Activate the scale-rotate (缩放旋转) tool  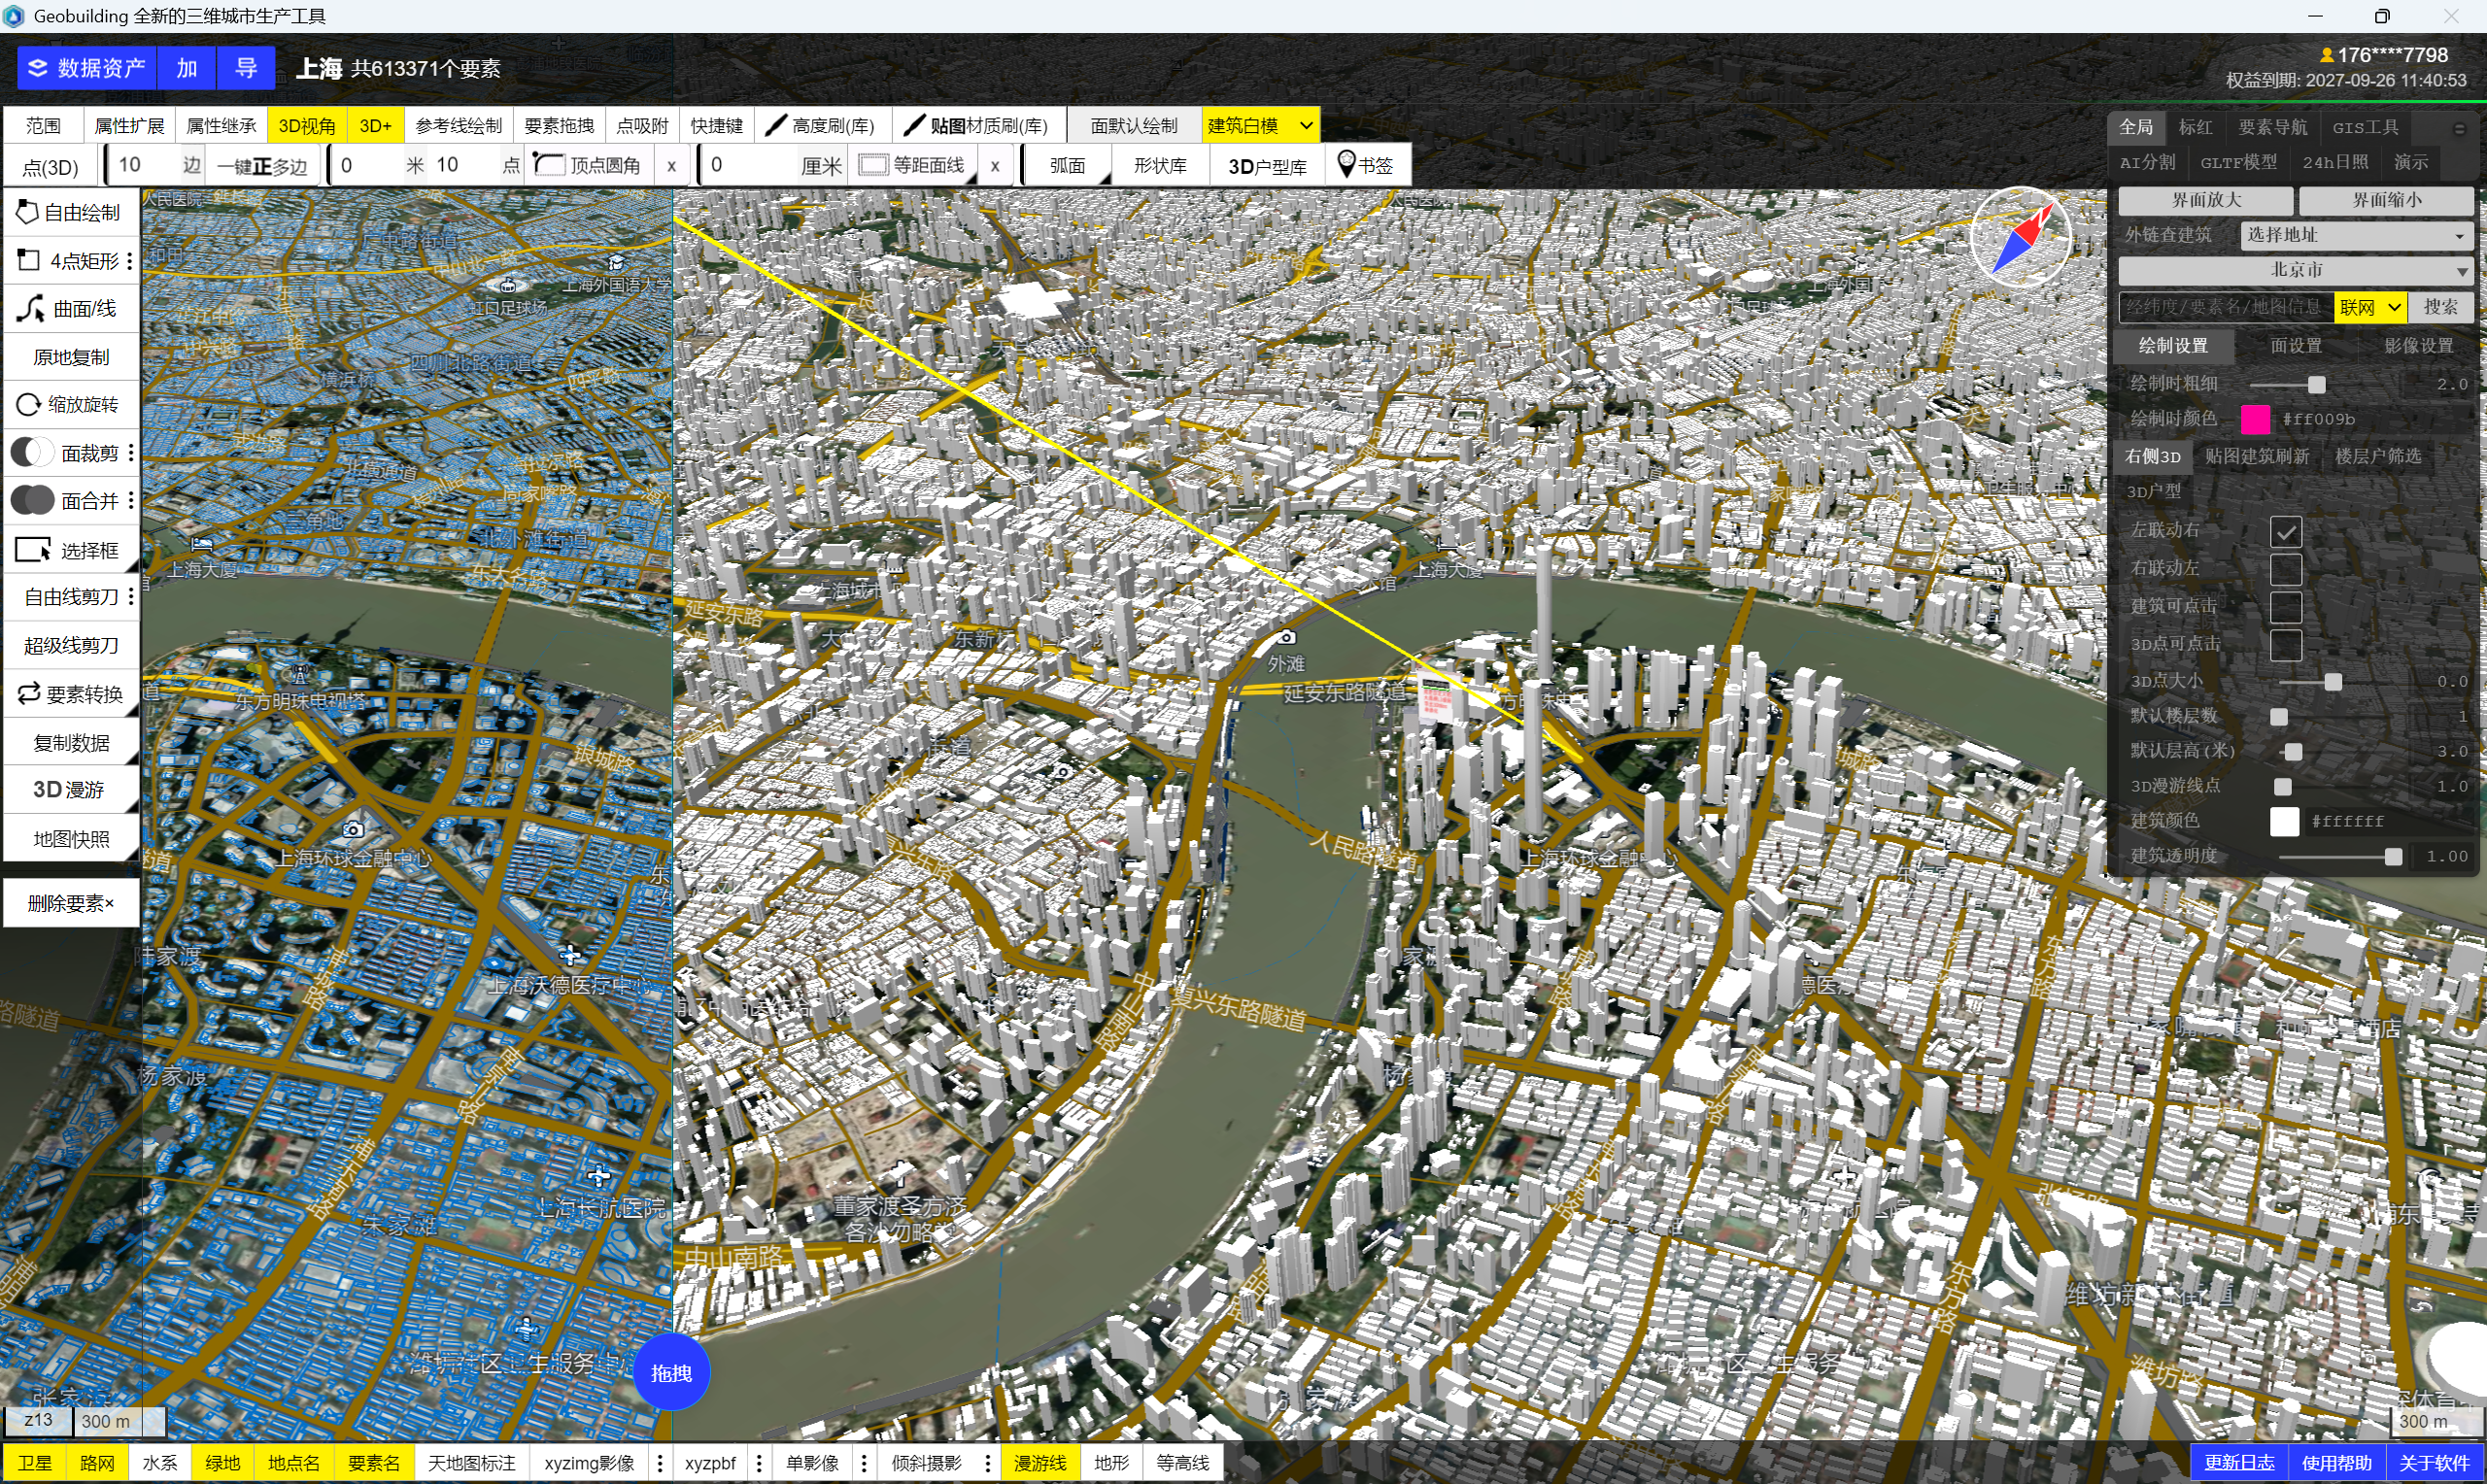(70, 404)
